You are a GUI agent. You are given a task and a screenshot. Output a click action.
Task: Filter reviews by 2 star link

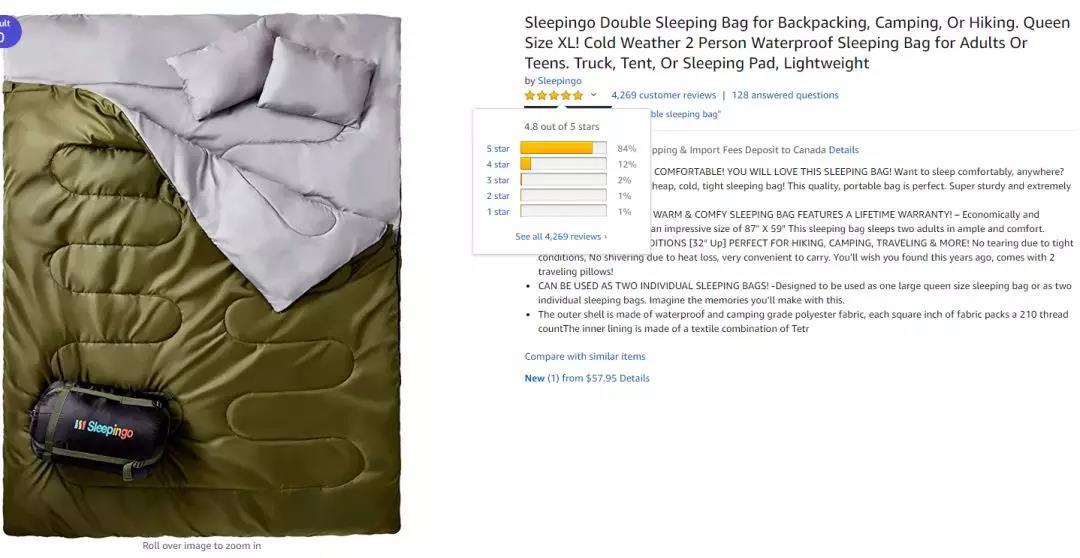click(498, 196)
